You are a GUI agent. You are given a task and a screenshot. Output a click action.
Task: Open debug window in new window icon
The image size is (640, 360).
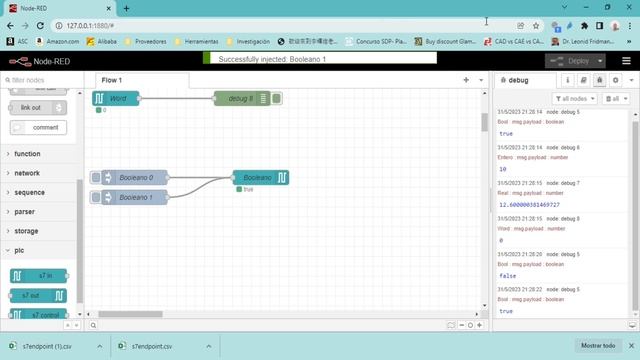point(632,325)
